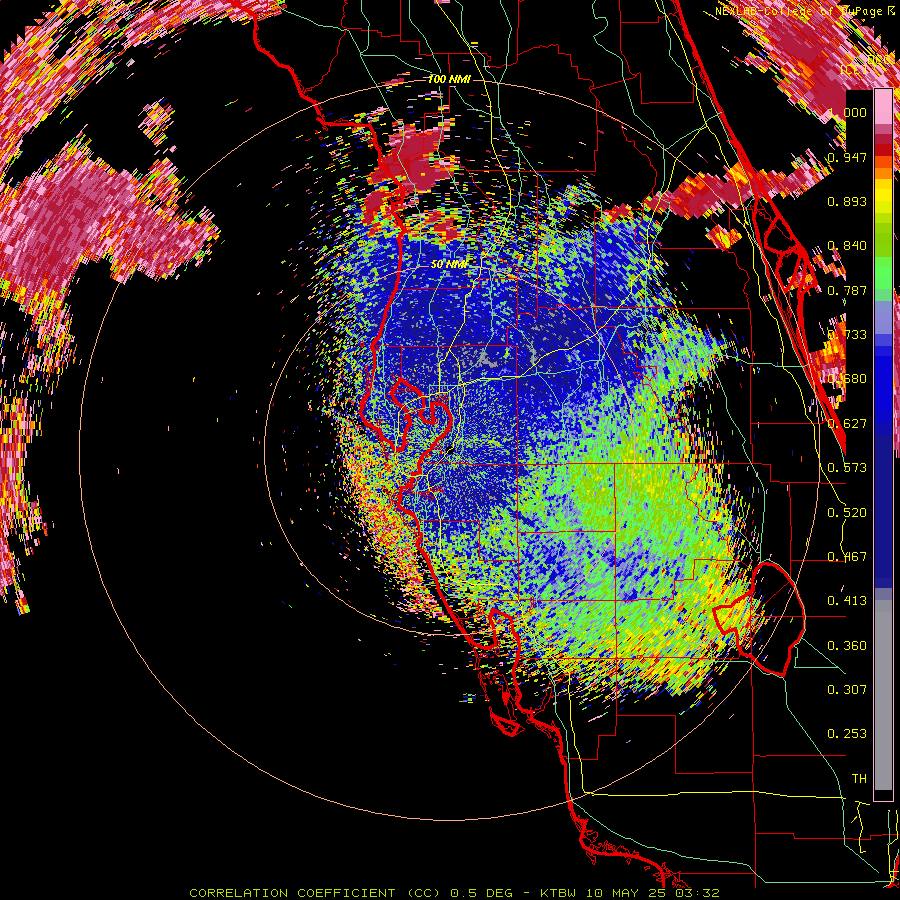The height and width of the screenshot is (900, 900).
Task: Pick the light pink top color bar segment
Action: tap(883, 107)
